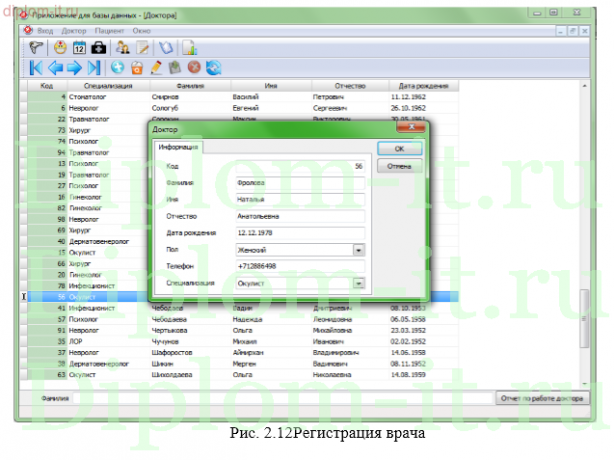Click the previous record arrow
This screenshot has width=614, height=460.
pos(55,68)
